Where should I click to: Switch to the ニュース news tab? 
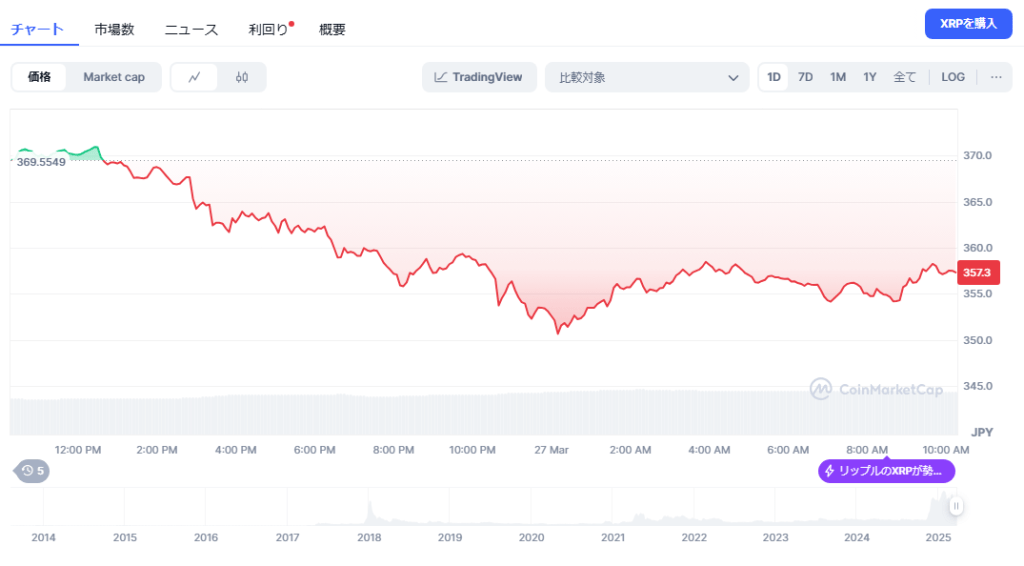(x=191, y=29)
